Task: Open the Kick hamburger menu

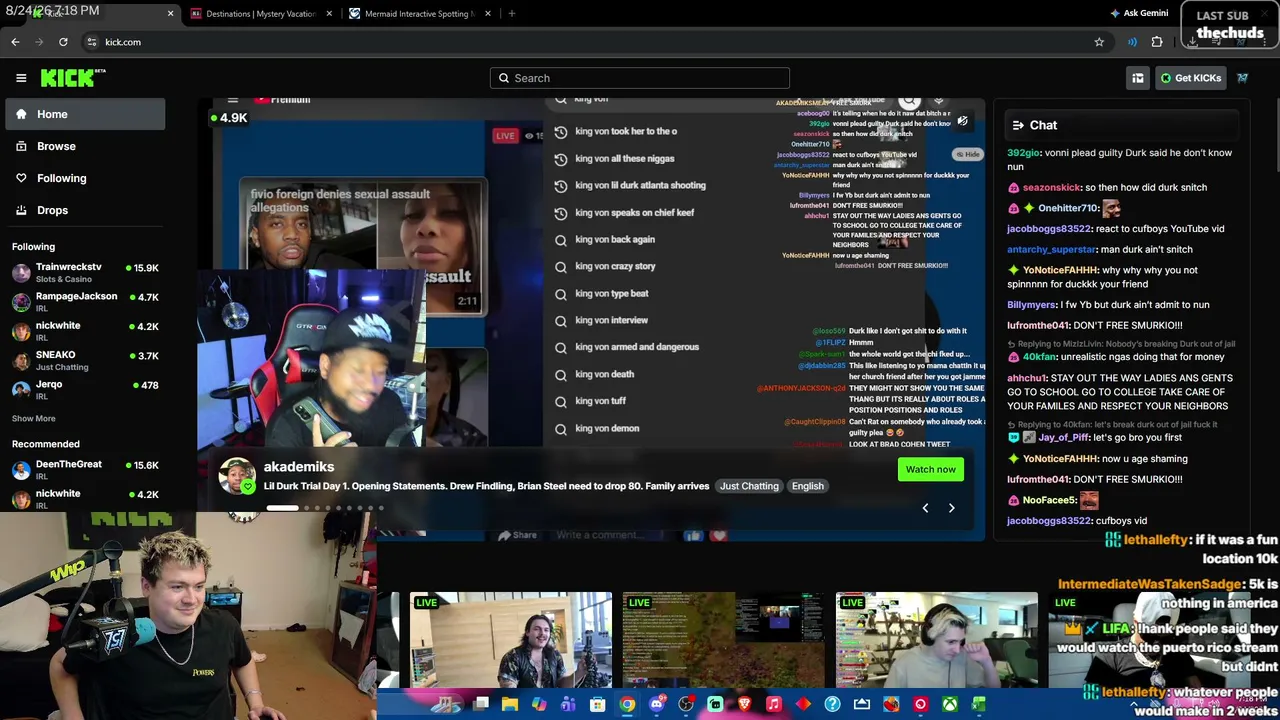Action: point(21,78)
